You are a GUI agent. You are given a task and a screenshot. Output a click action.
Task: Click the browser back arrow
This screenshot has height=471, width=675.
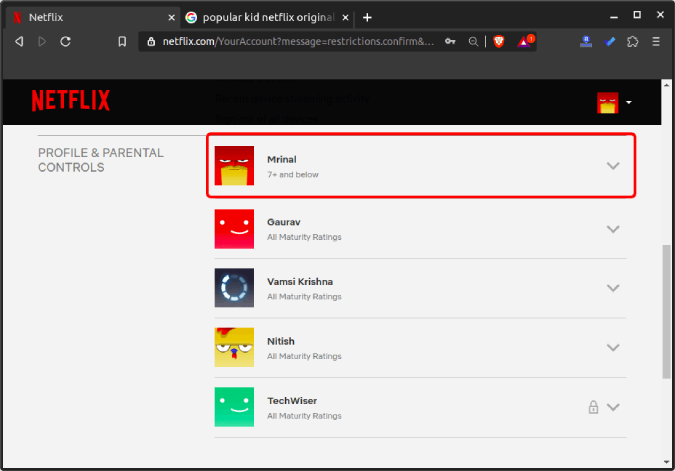click(x=19, y=42)
